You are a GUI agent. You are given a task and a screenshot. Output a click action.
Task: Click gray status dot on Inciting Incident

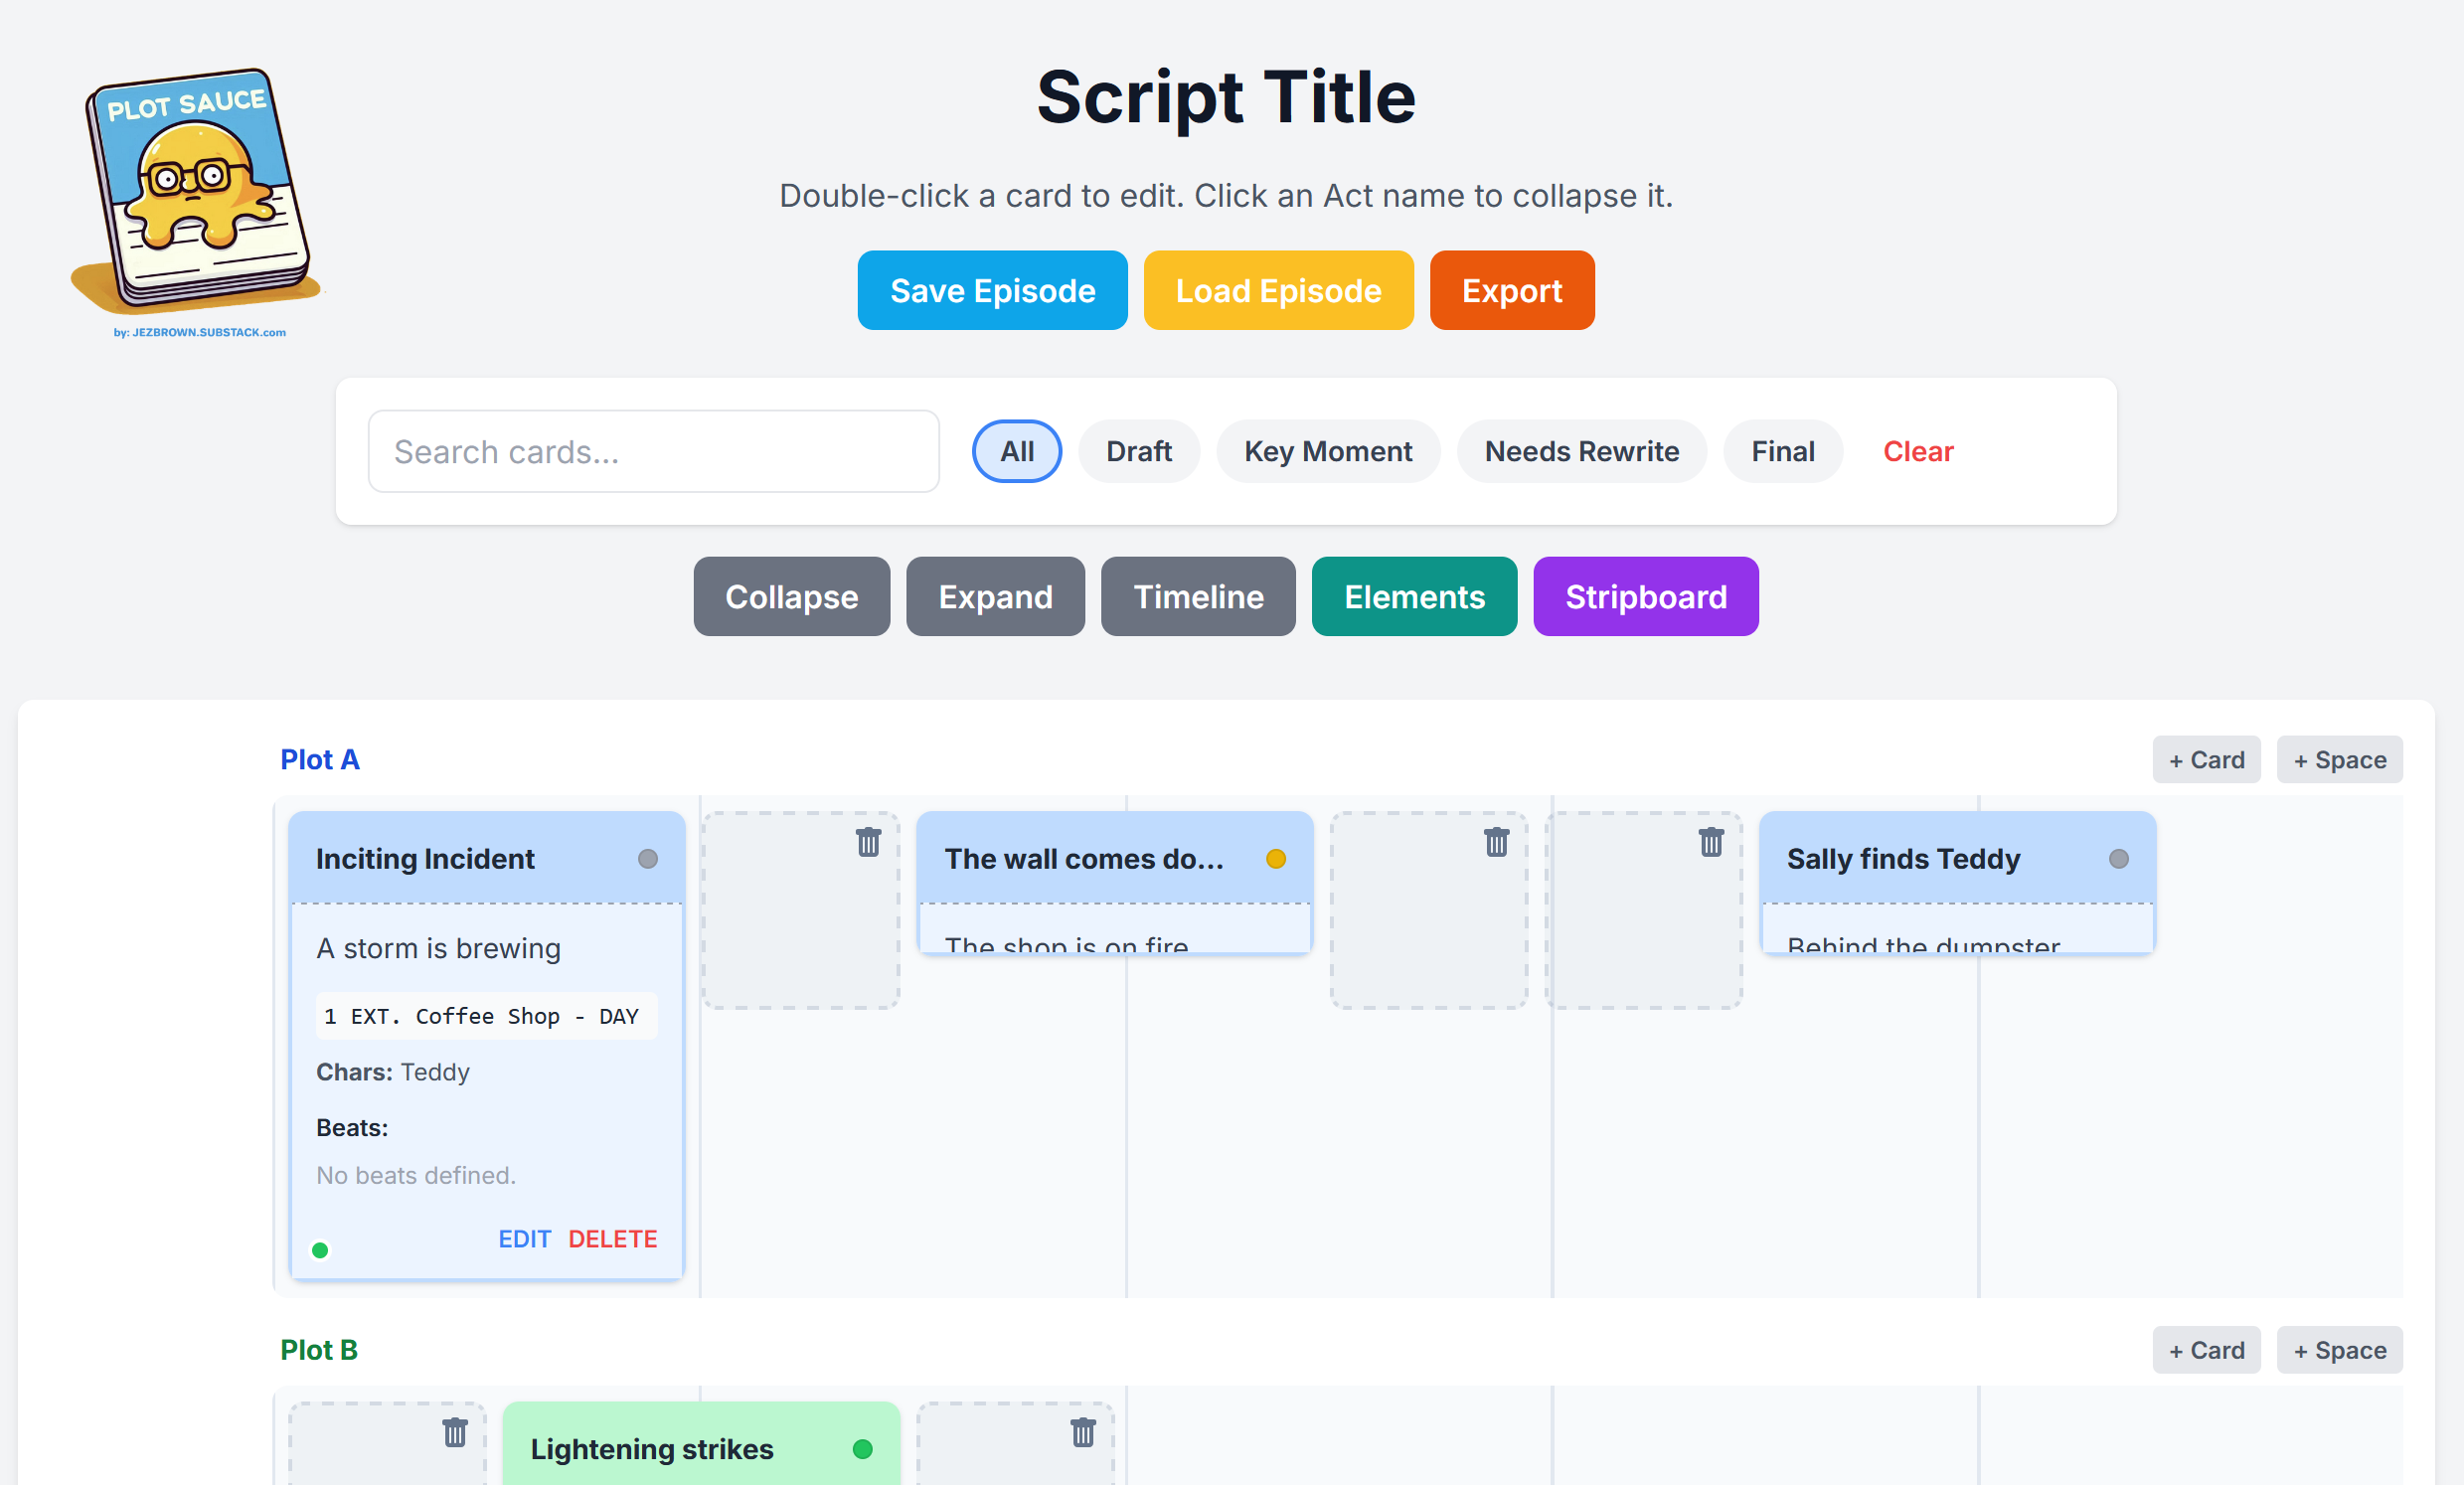pyautogui.click(x=648, y=859)
